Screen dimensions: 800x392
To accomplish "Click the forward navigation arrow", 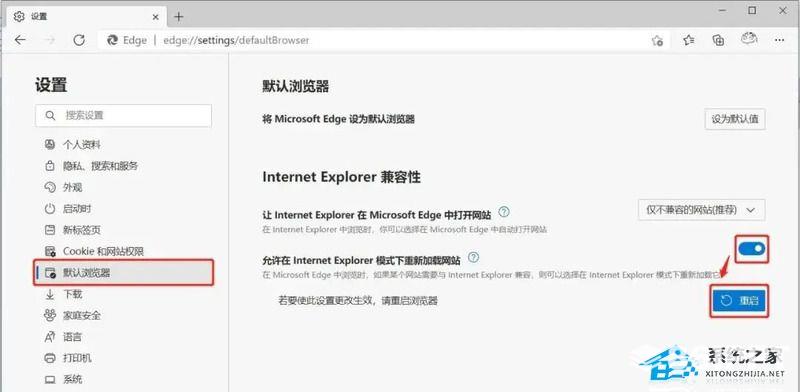I will click(x=49, y=40).
